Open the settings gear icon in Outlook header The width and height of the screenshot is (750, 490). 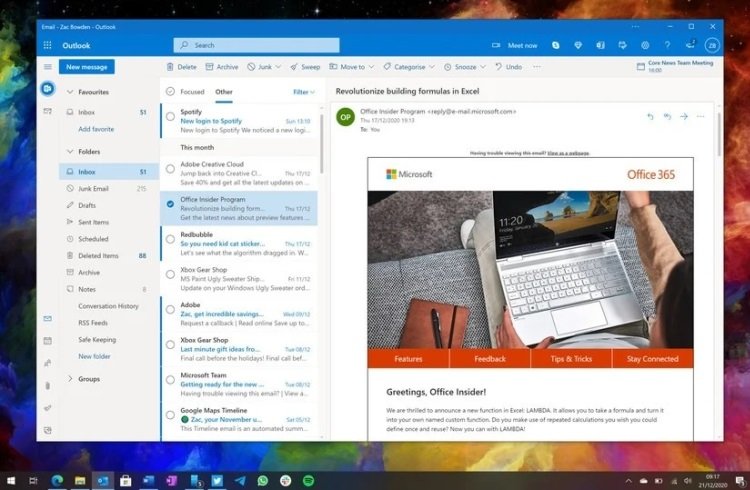(645, 45)
